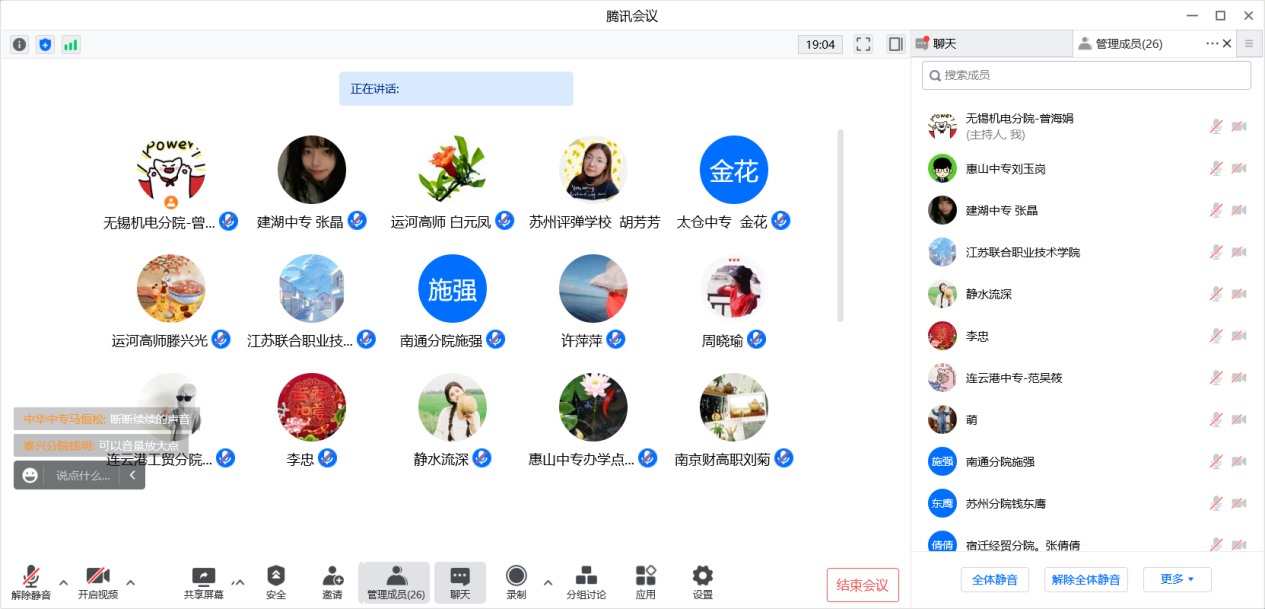Expand audio options arrow beside 解除静音
This screenshot has width=1265, height=609.
pos(63,582)
